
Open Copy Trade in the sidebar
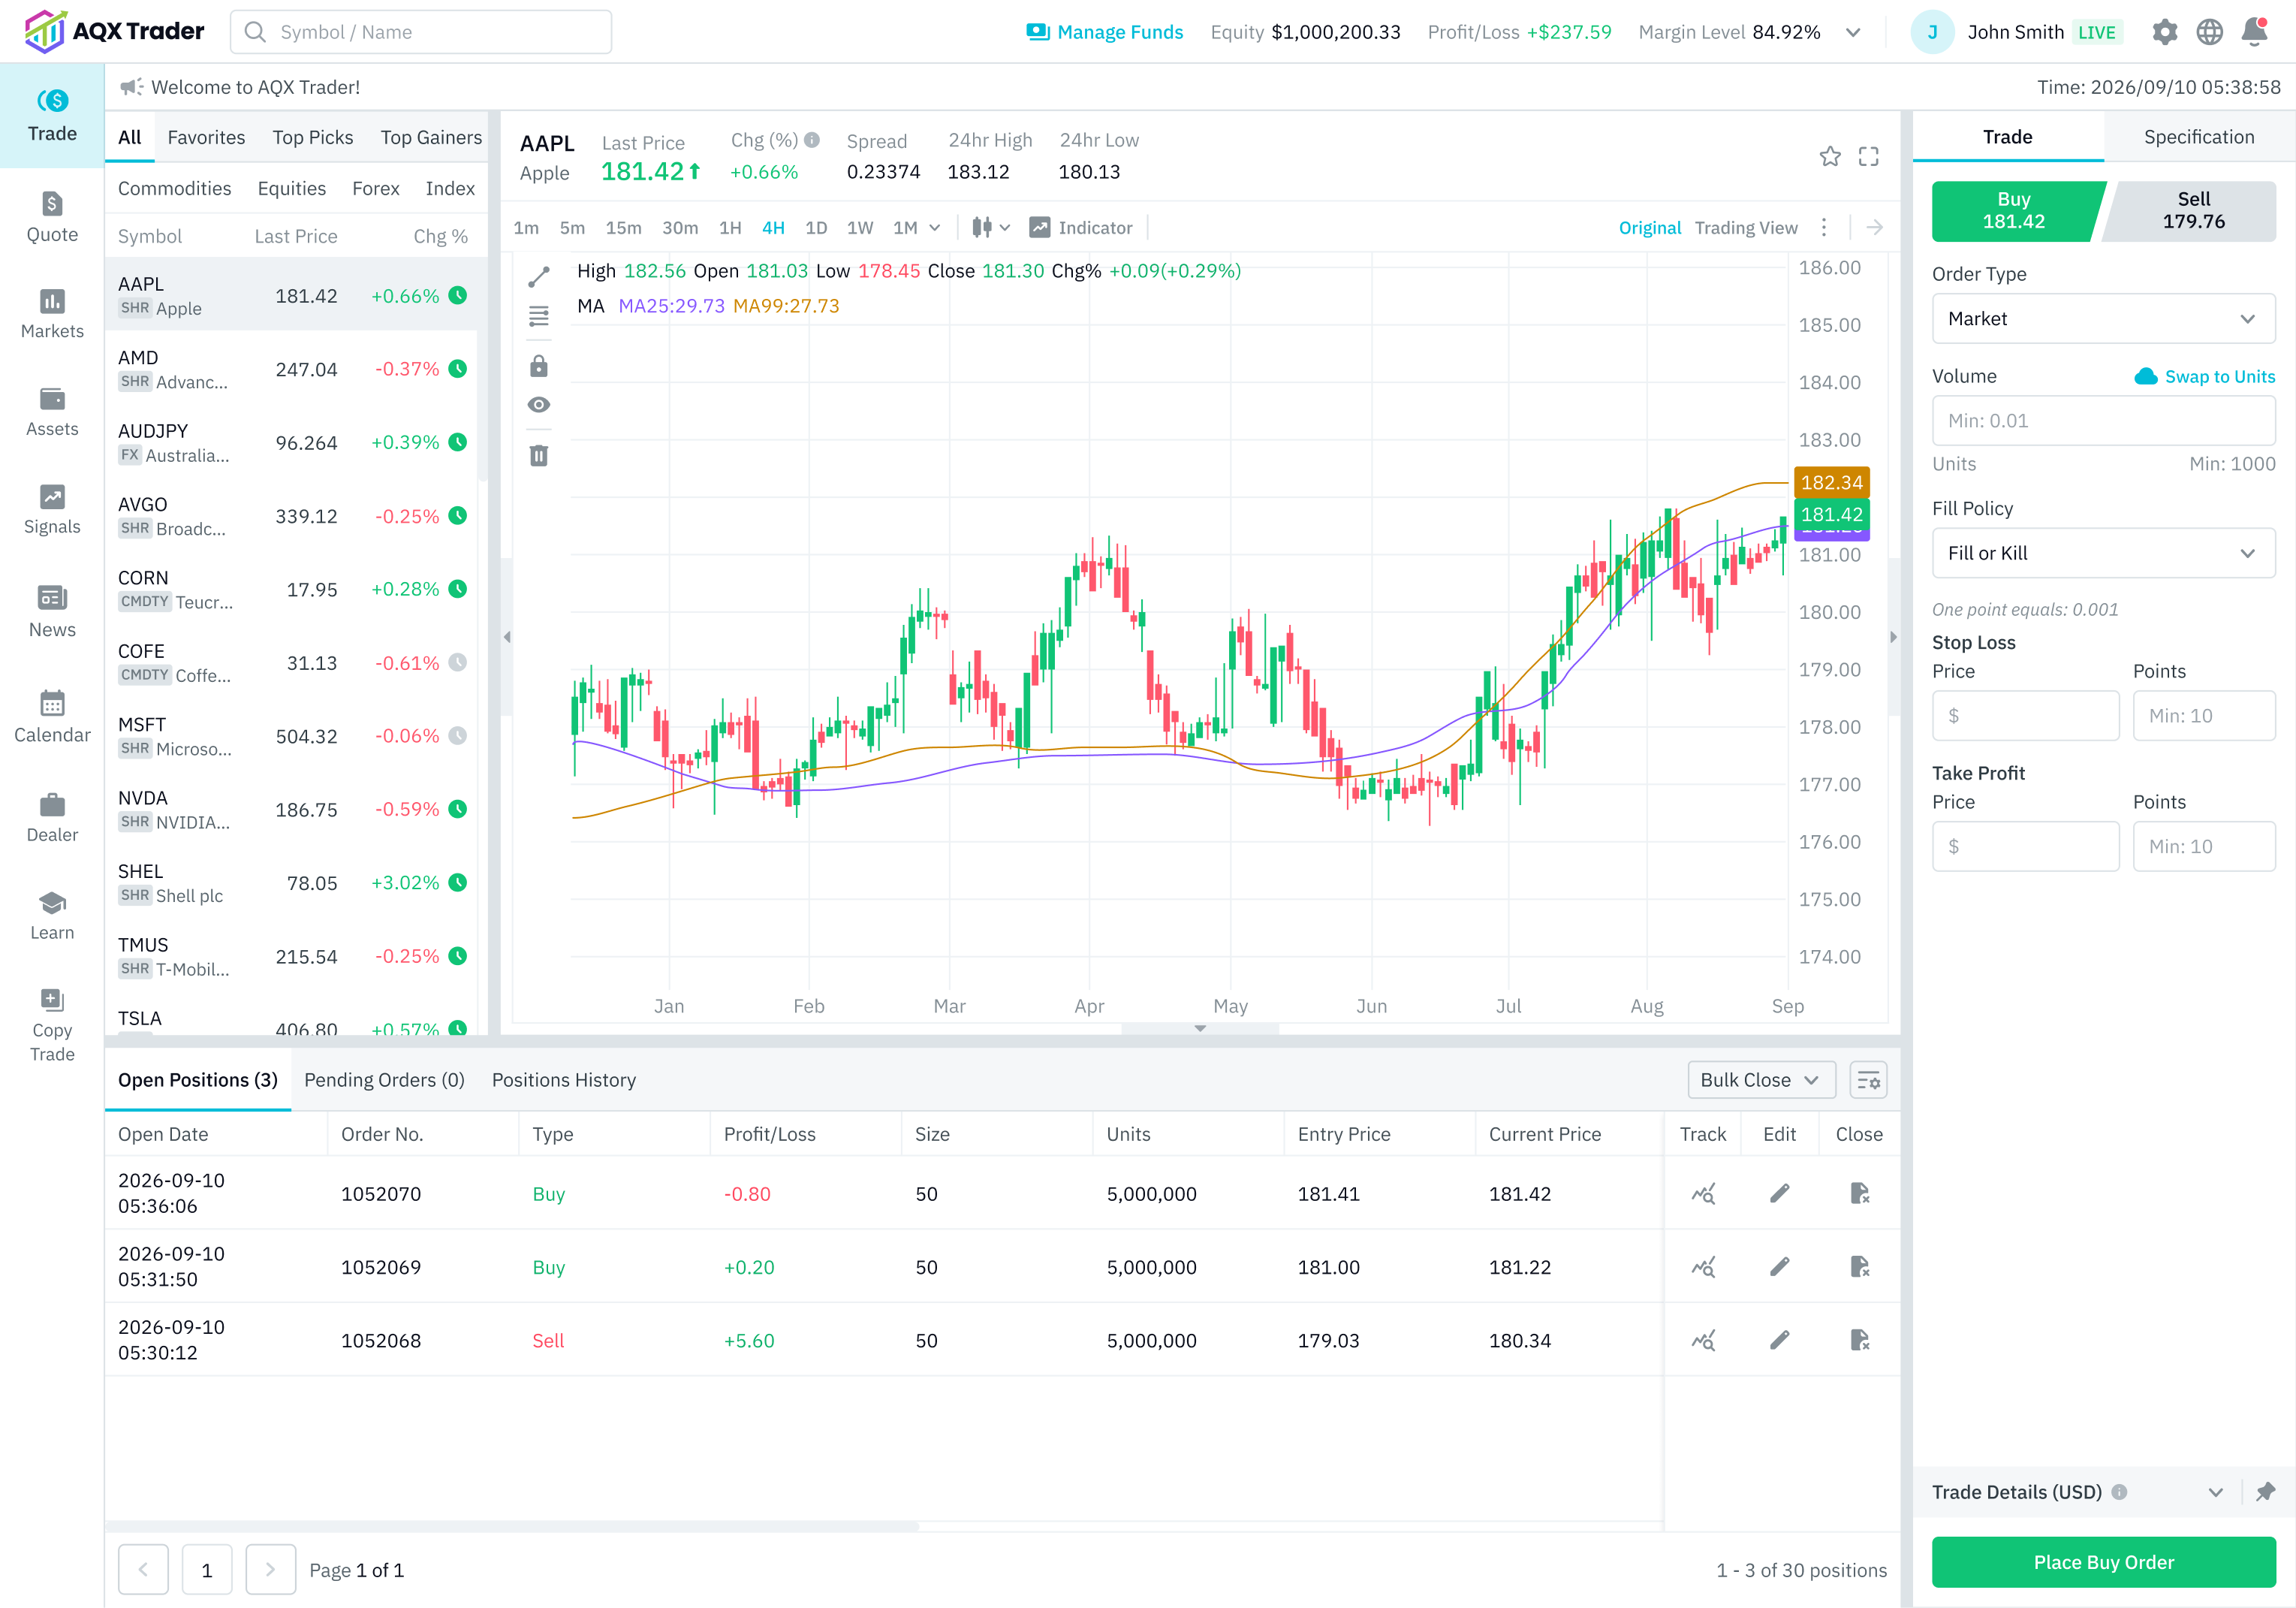[x=52, y=1025]
